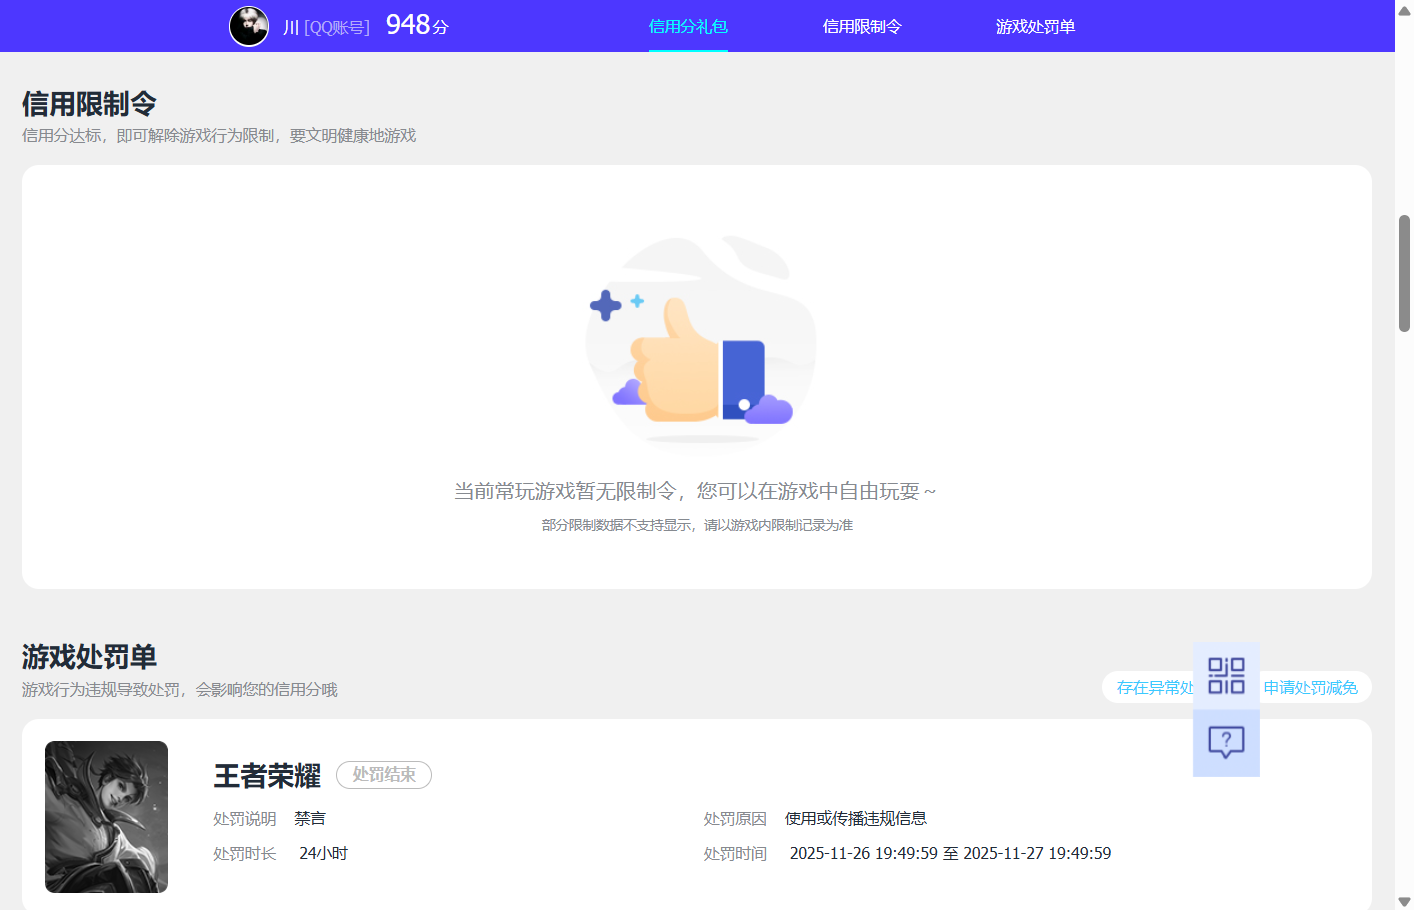Click the 存在异常处罚 link
The image size is (1414, 910).
1150,687
